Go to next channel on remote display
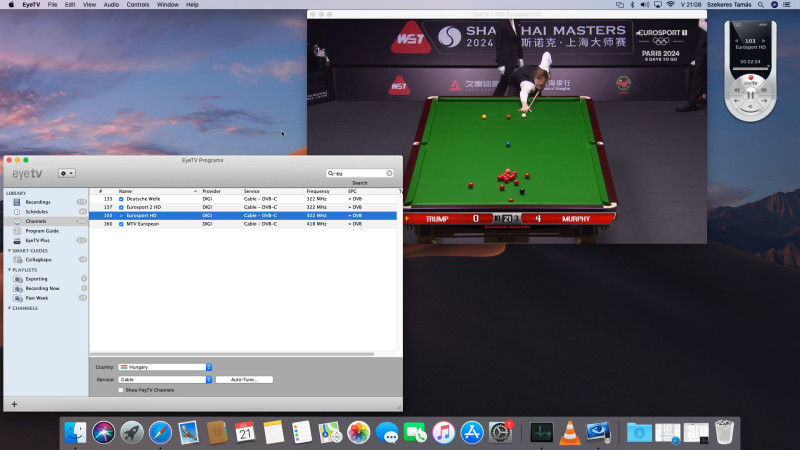The width and height of the screenshot is (800, 450). click(764, 41)
